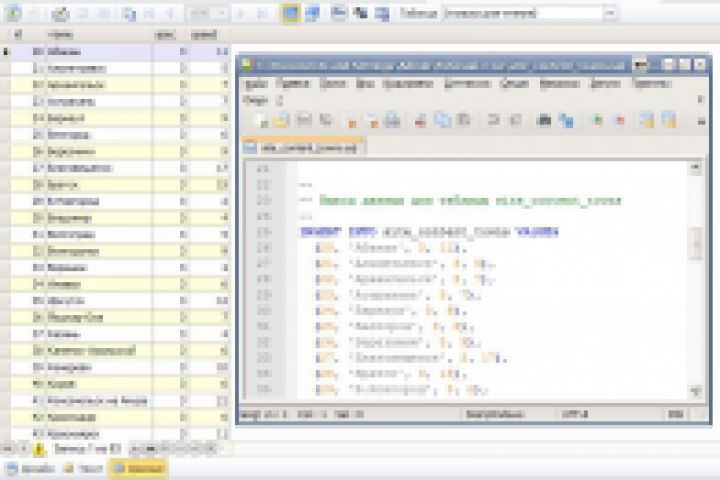The width and height of the screenshot is (720, 480).
Task: Open the Кодировки menu in Notepad++
Action: pos(408,84)
